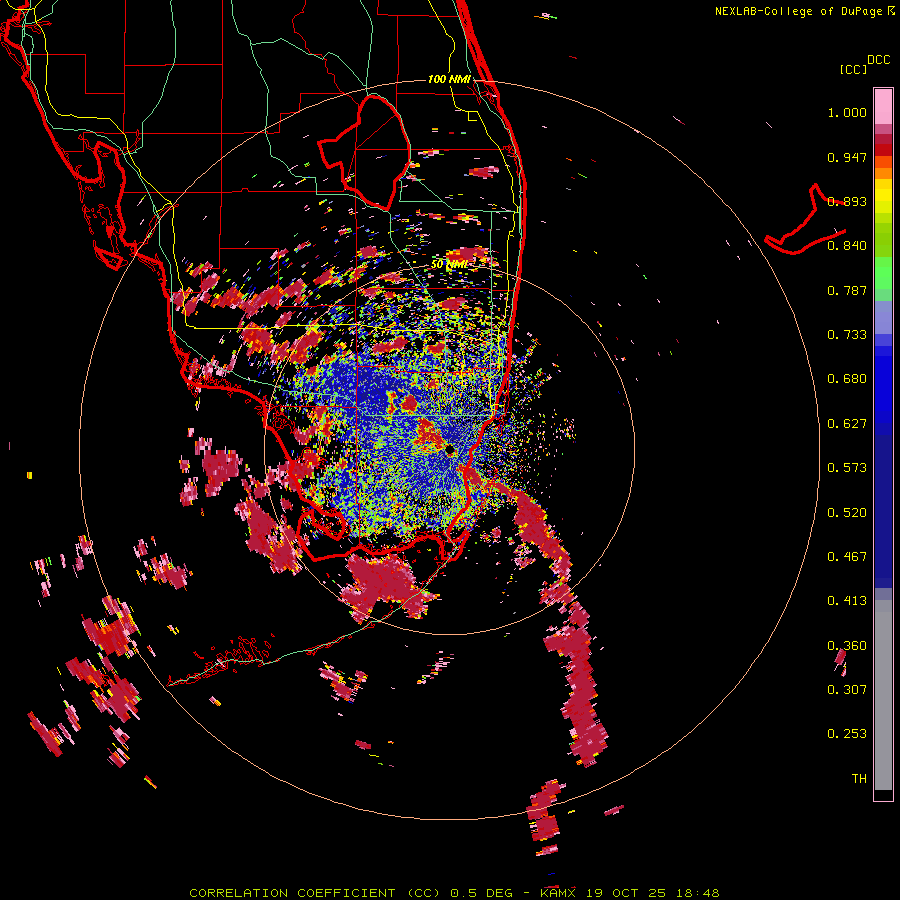The width and height of the screenshot is (900, 900).
Task: Select the 0.573 legend value
Action: coord(847,468)
